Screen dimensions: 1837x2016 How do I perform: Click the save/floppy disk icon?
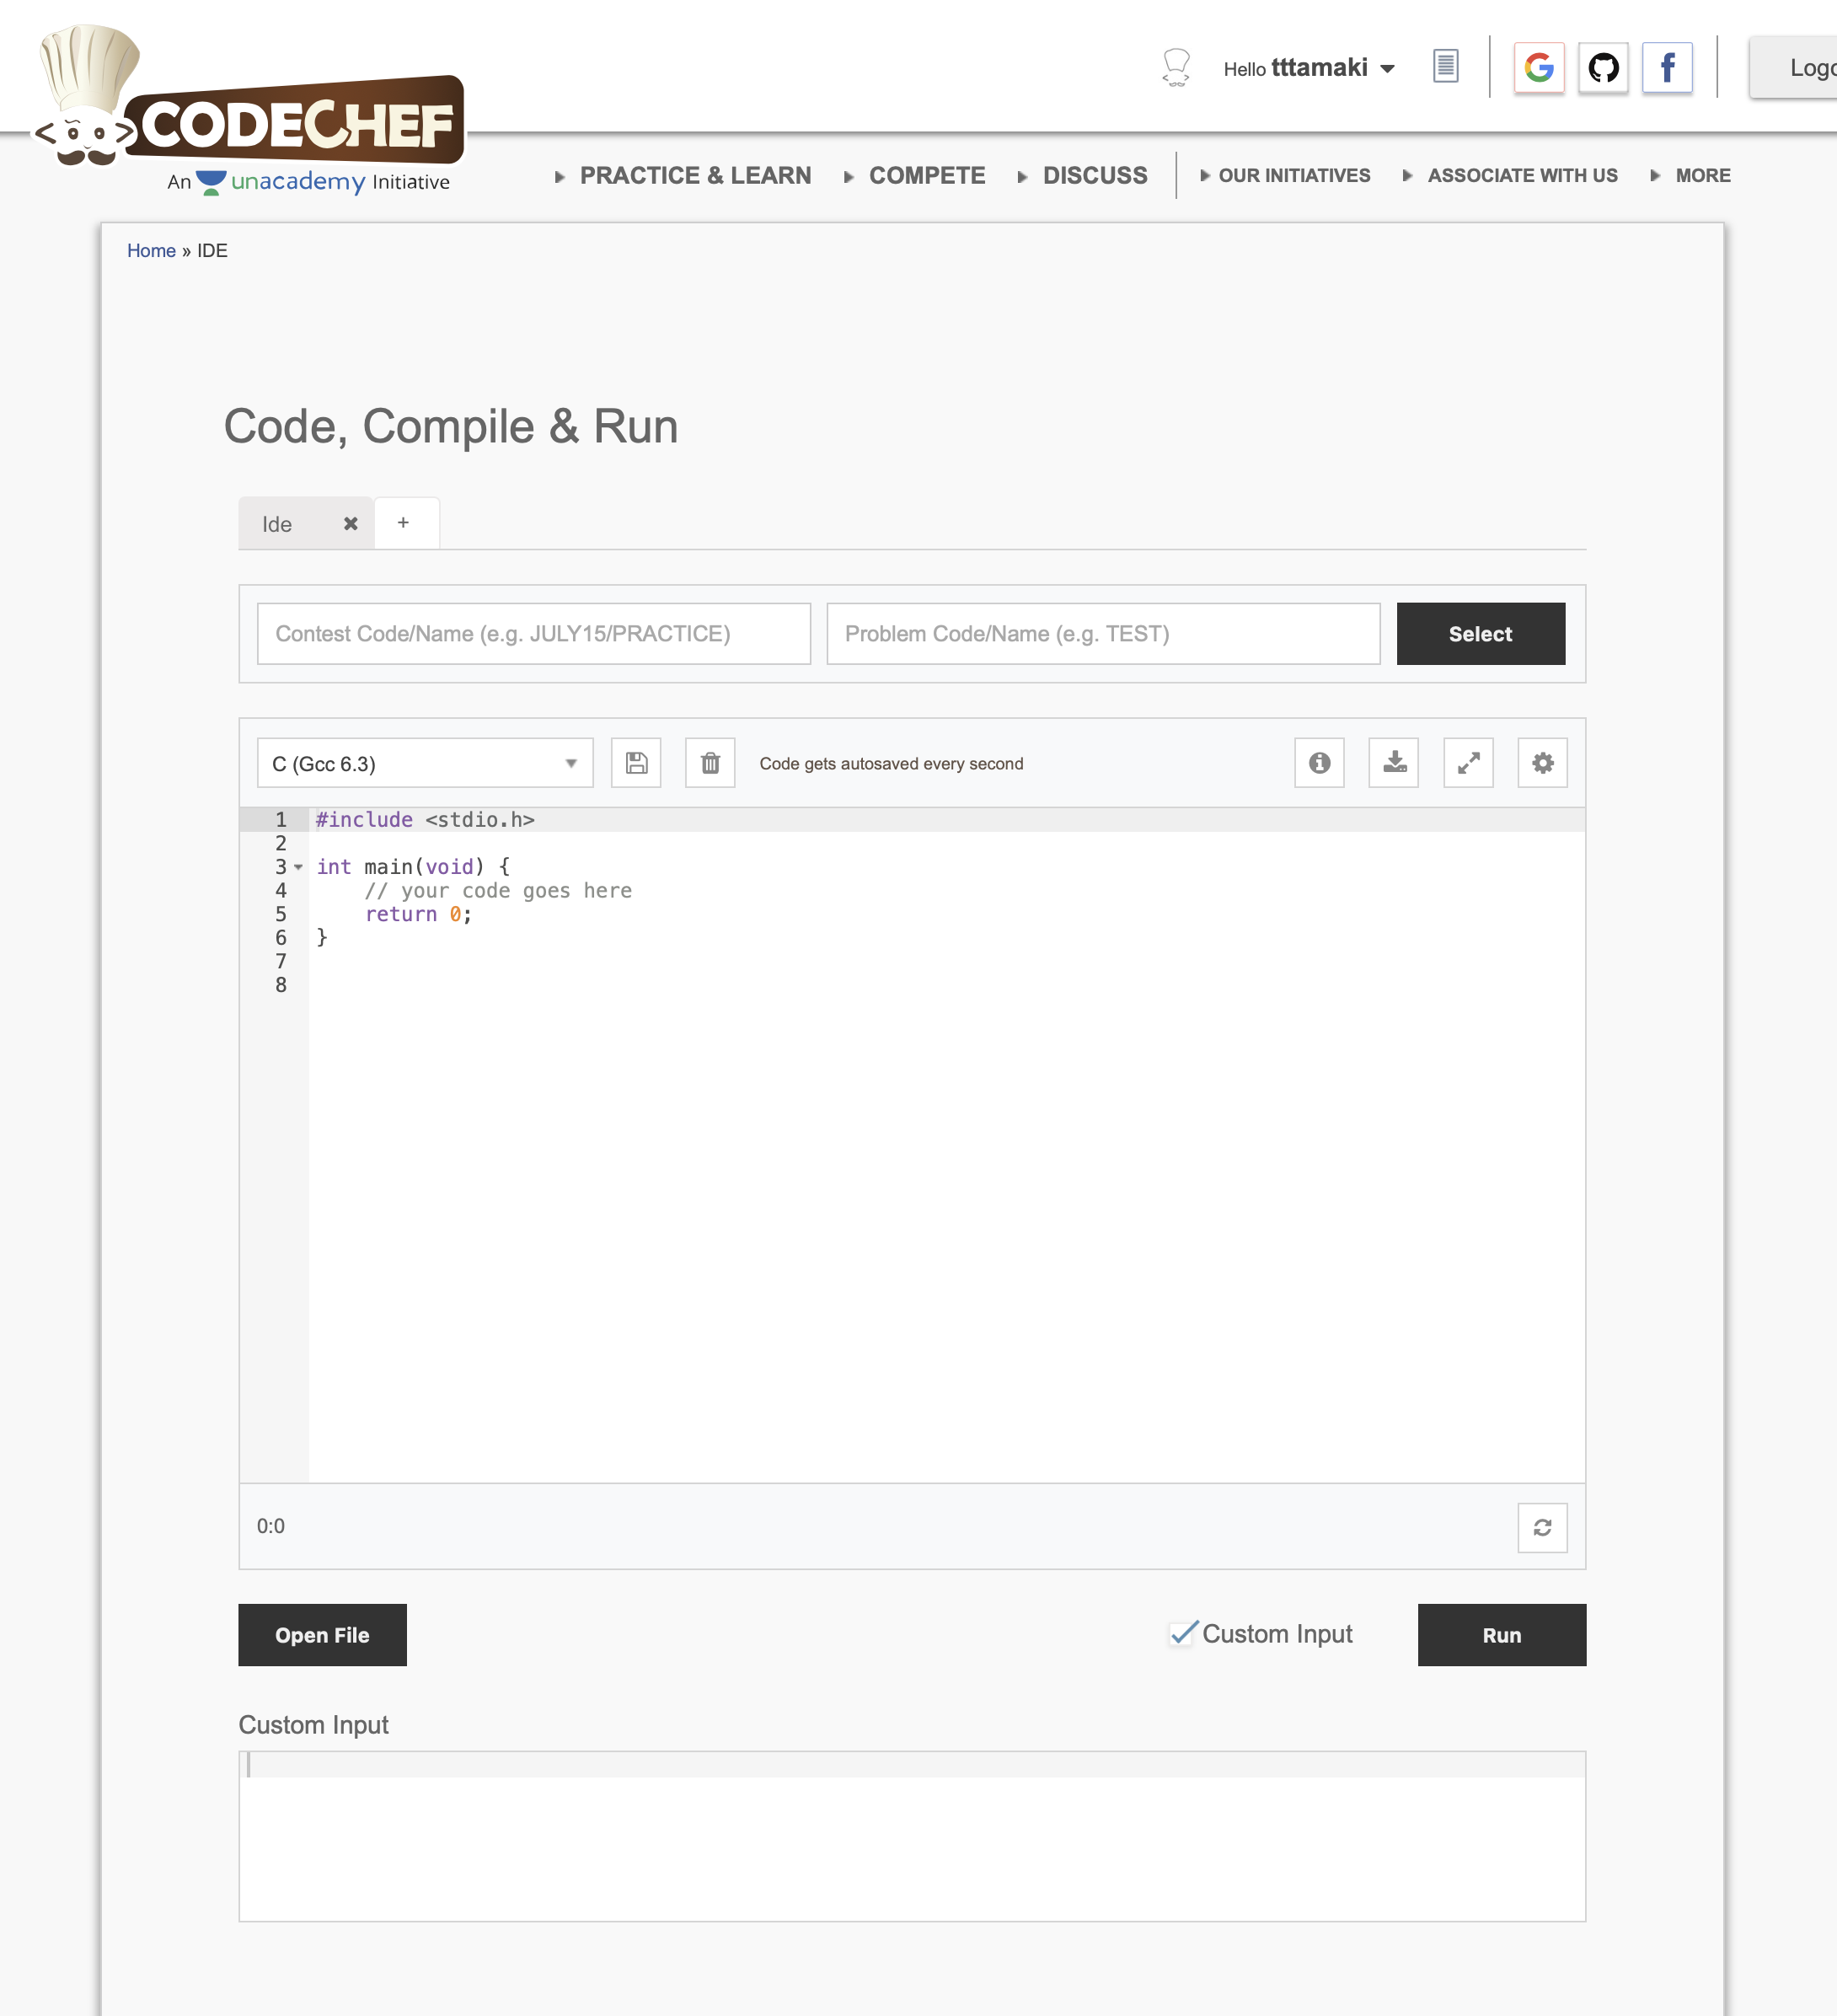point(635,762)
